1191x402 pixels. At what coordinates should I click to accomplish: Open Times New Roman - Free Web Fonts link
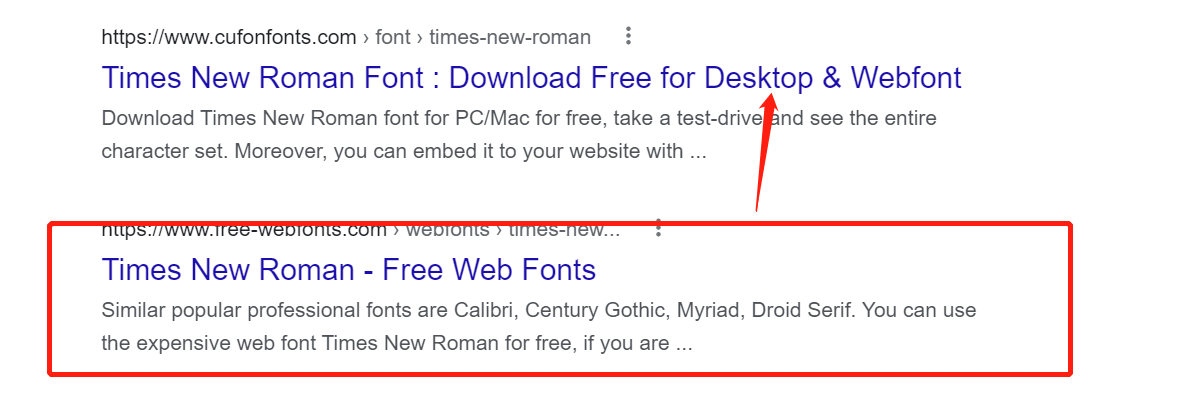[349, 270]
